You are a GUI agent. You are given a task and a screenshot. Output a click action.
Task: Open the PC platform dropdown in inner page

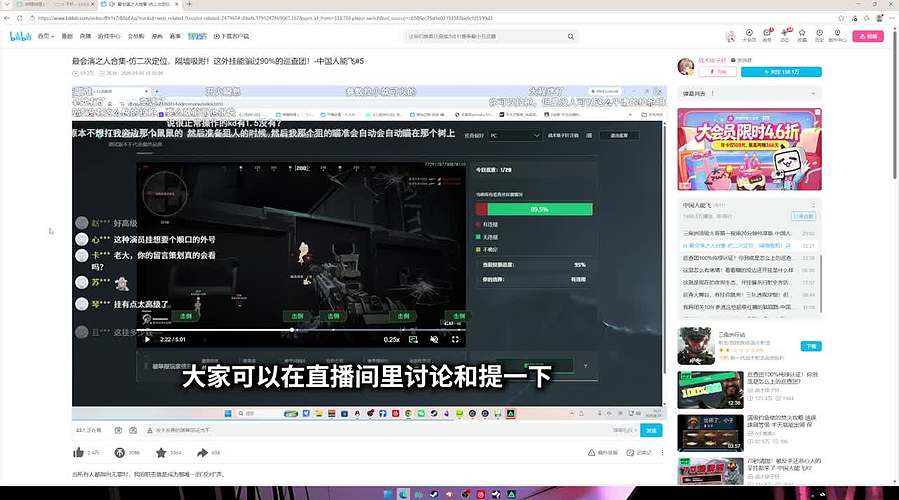pyautogui.click(x=514, y=135)
